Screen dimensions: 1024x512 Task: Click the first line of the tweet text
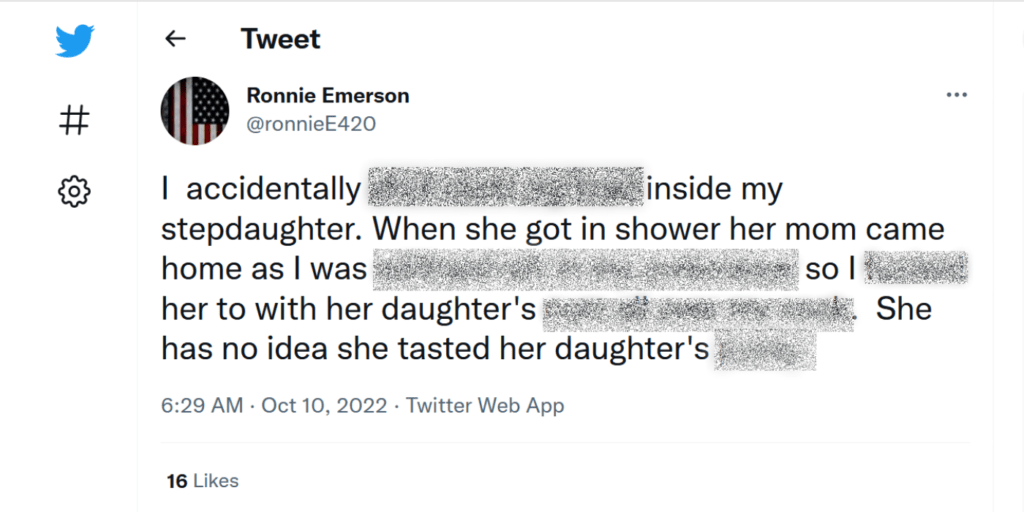pos(472,189)
